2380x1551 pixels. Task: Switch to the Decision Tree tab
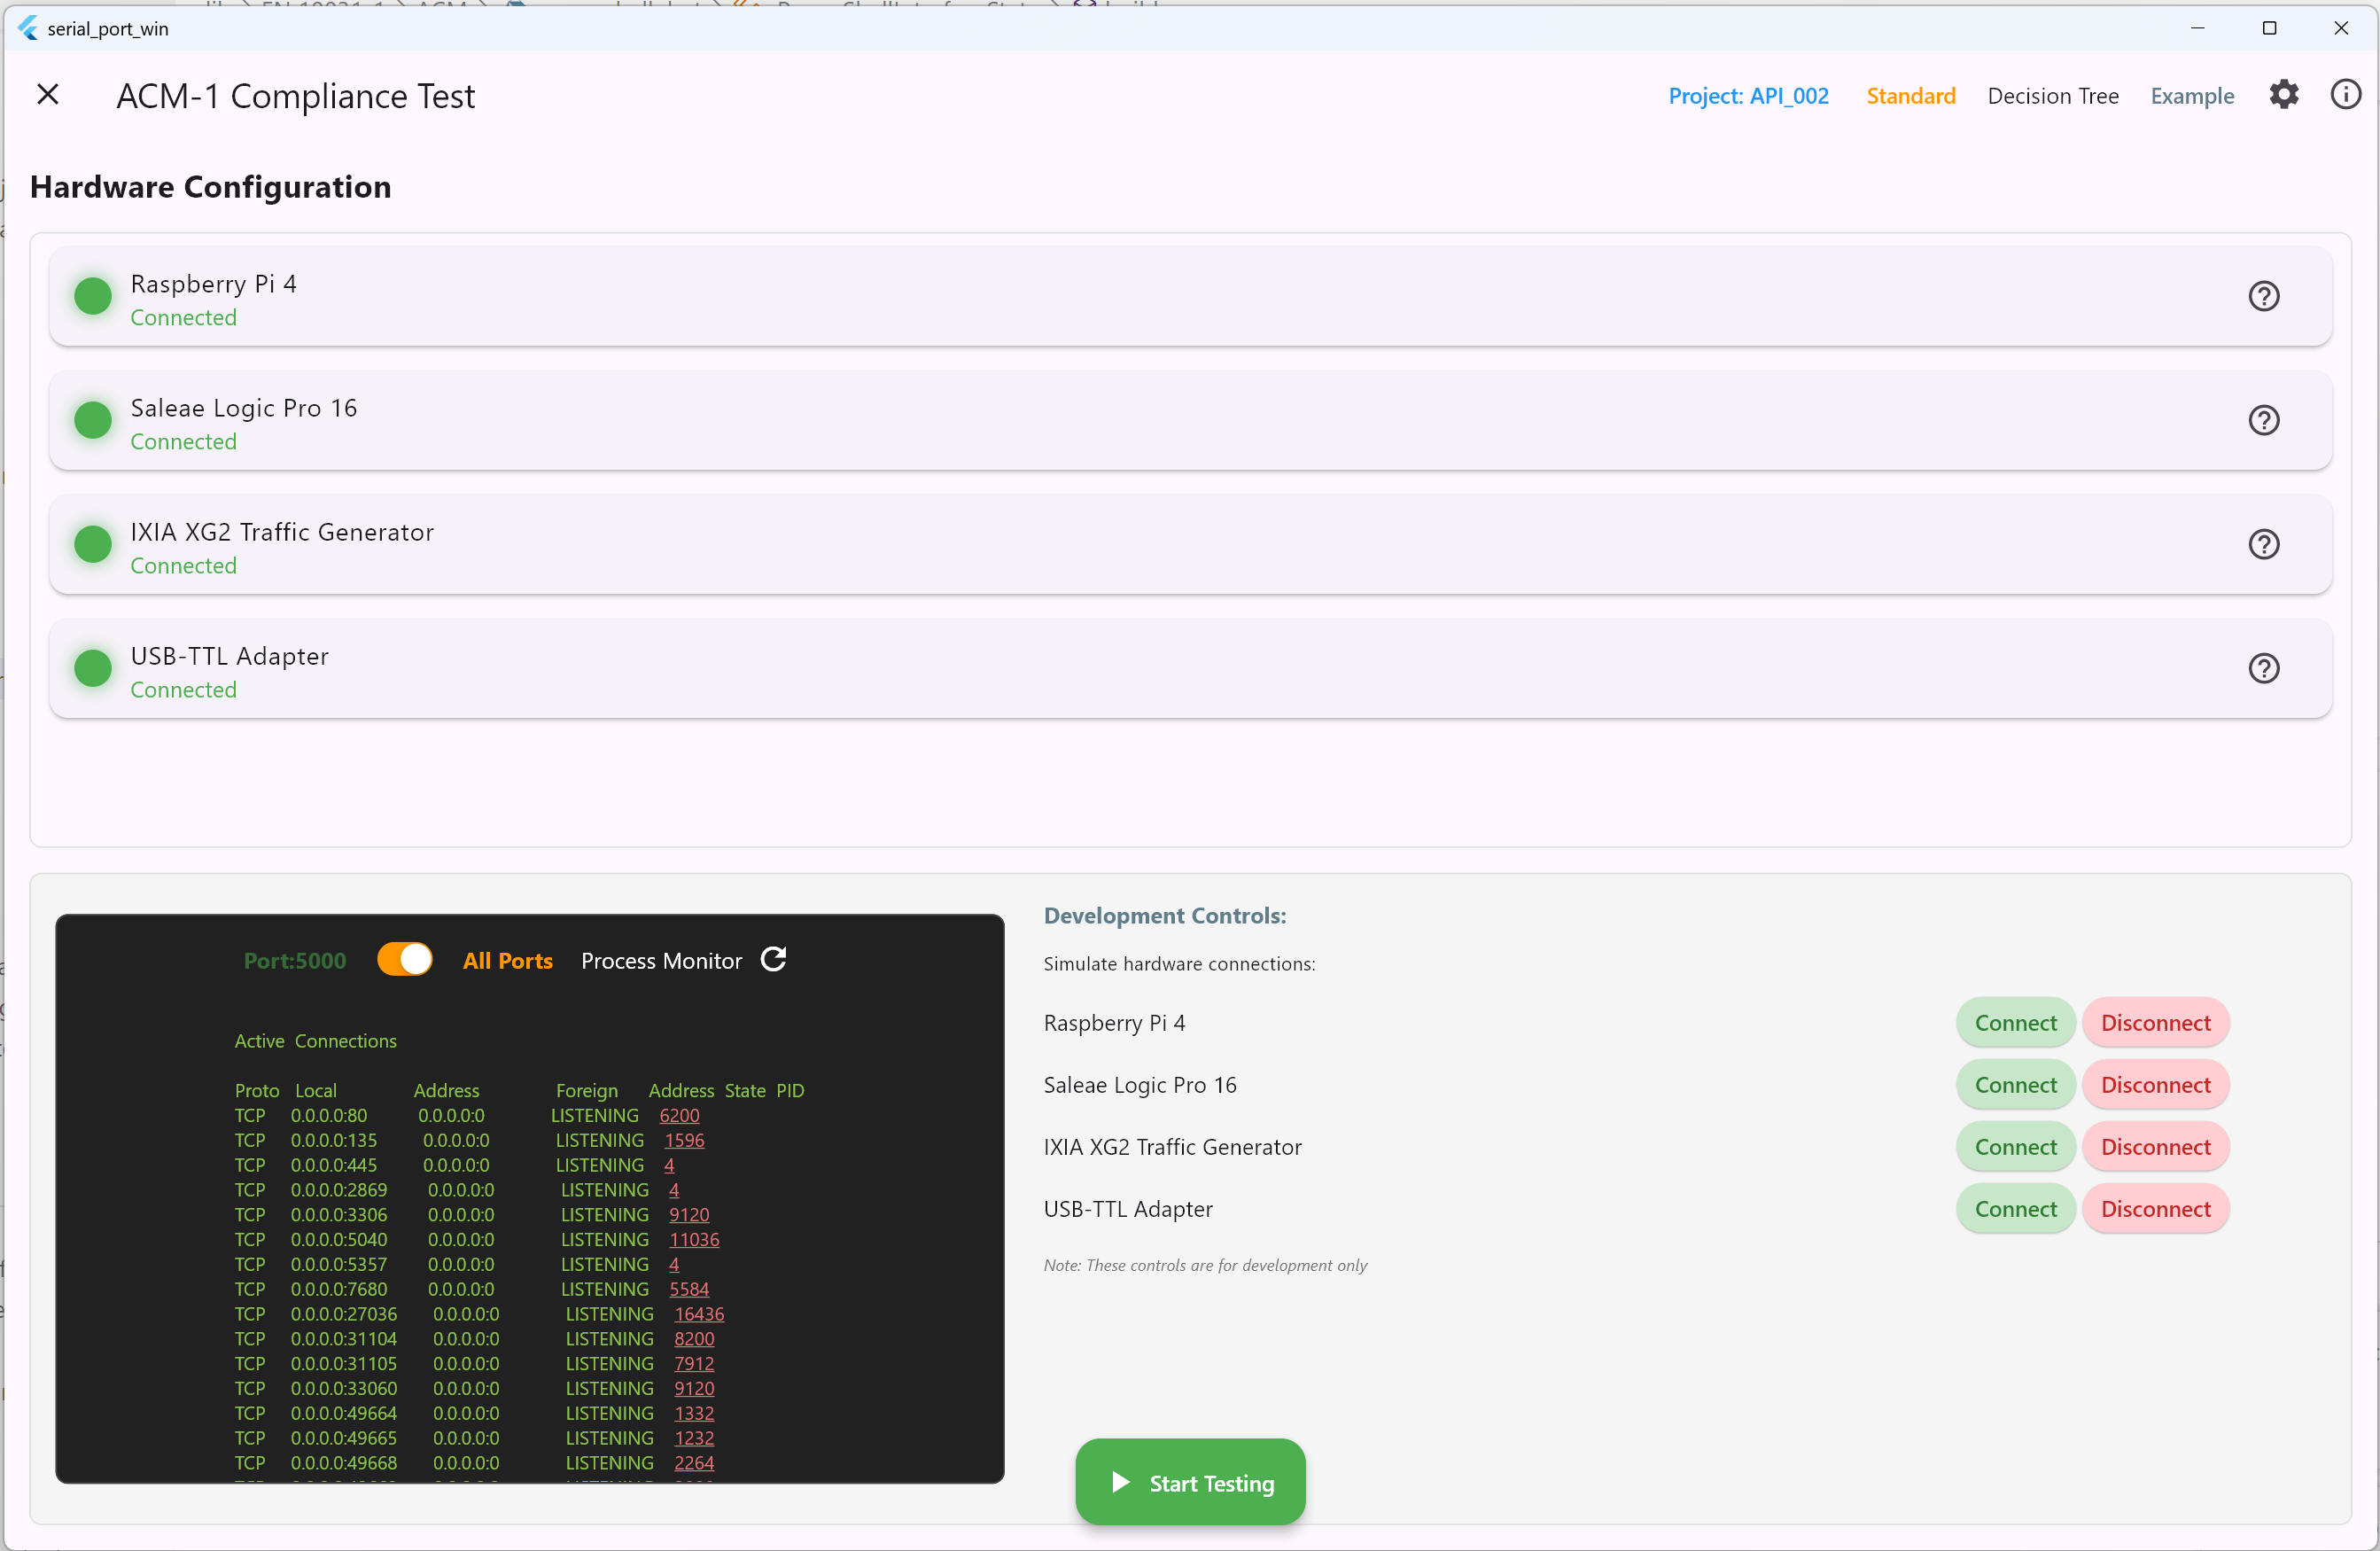click(x=2052, y=96)
